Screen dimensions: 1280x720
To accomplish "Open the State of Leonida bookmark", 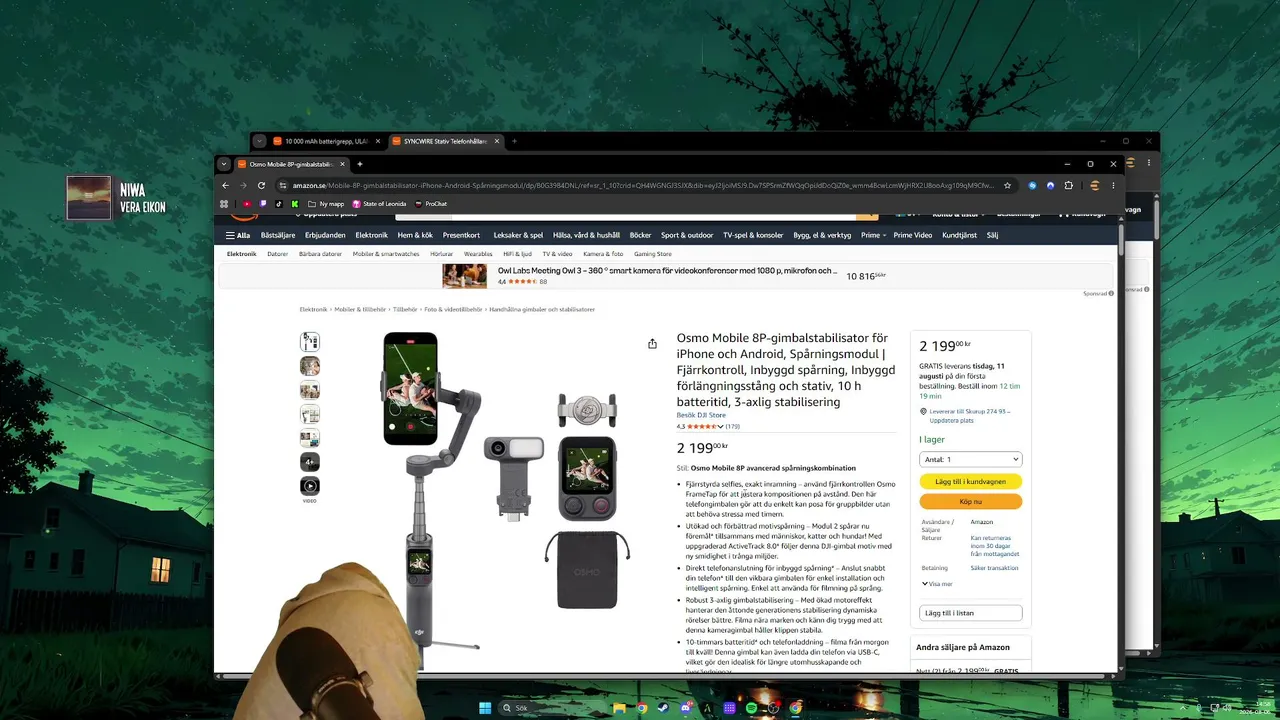I will 379,204.
